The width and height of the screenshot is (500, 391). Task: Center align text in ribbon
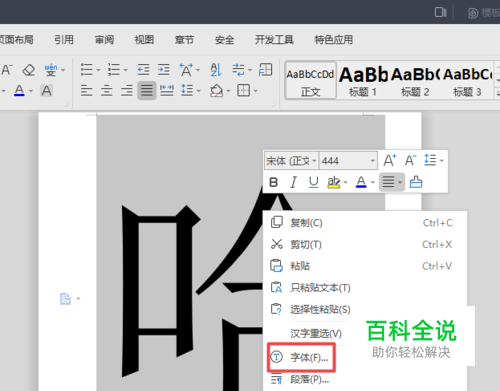107,91
